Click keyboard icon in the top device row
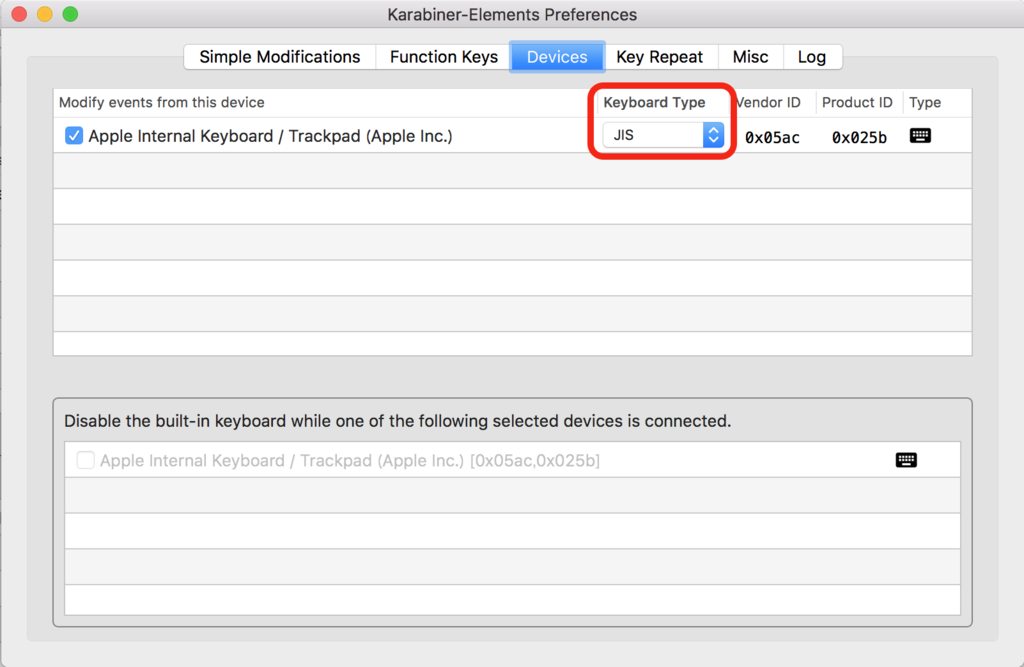The width and height of the screenshot is (1024, 667). pyautogui.click(x=920, y=135)
